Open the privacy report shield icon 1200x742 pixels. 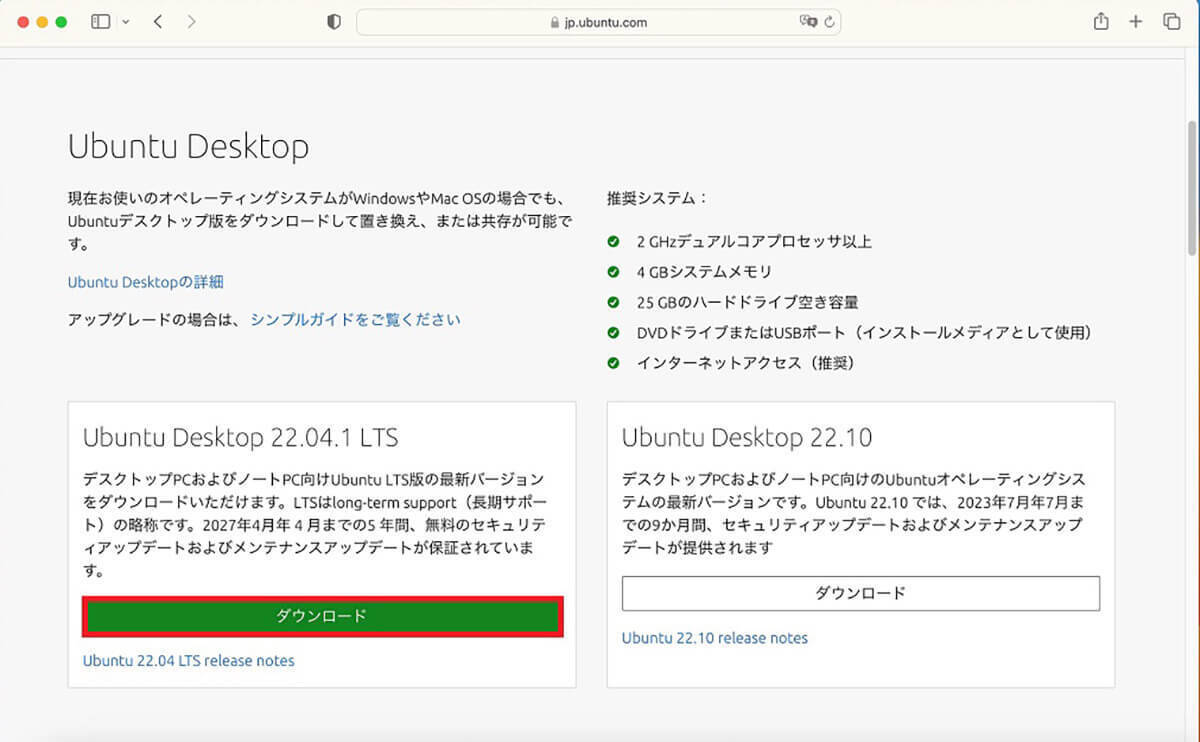334,22
